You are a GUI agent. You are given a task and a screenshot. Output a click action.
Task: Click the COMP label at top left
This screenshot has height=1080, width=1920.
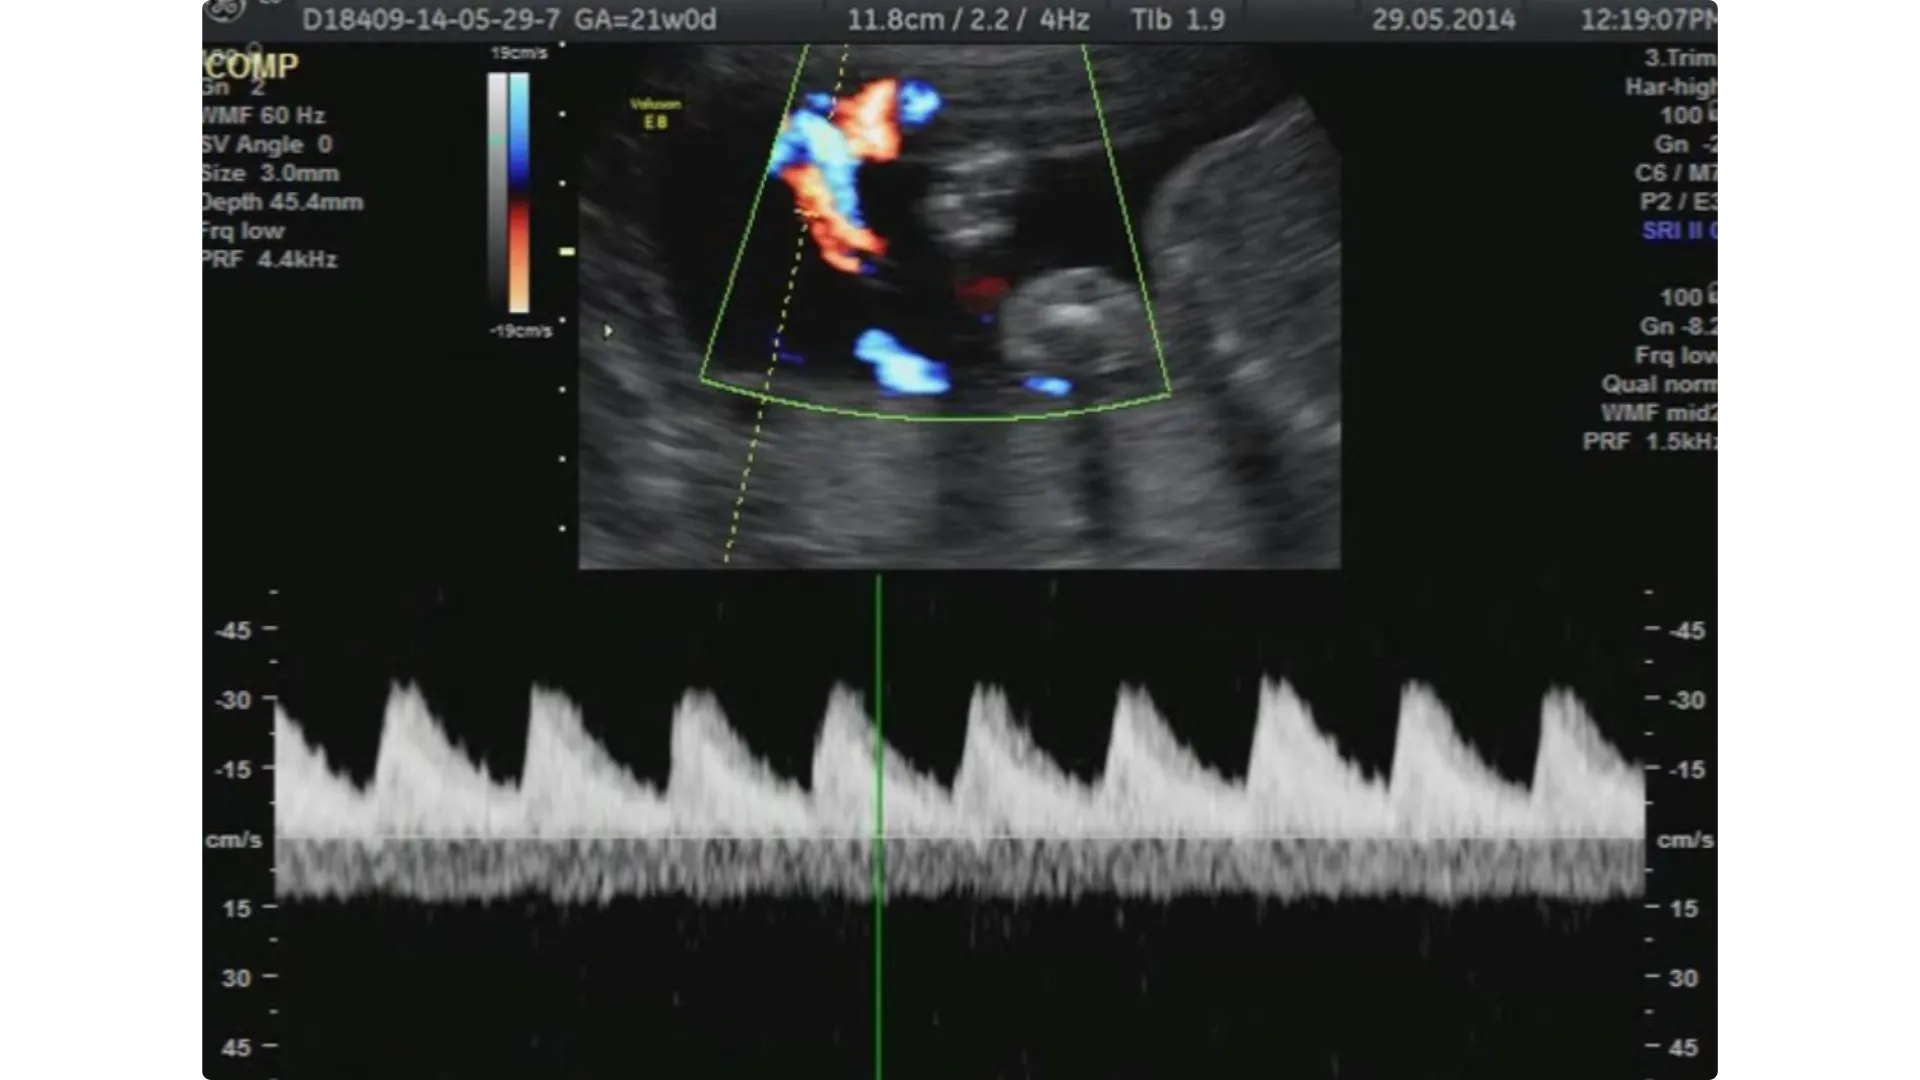pos(251,66)
